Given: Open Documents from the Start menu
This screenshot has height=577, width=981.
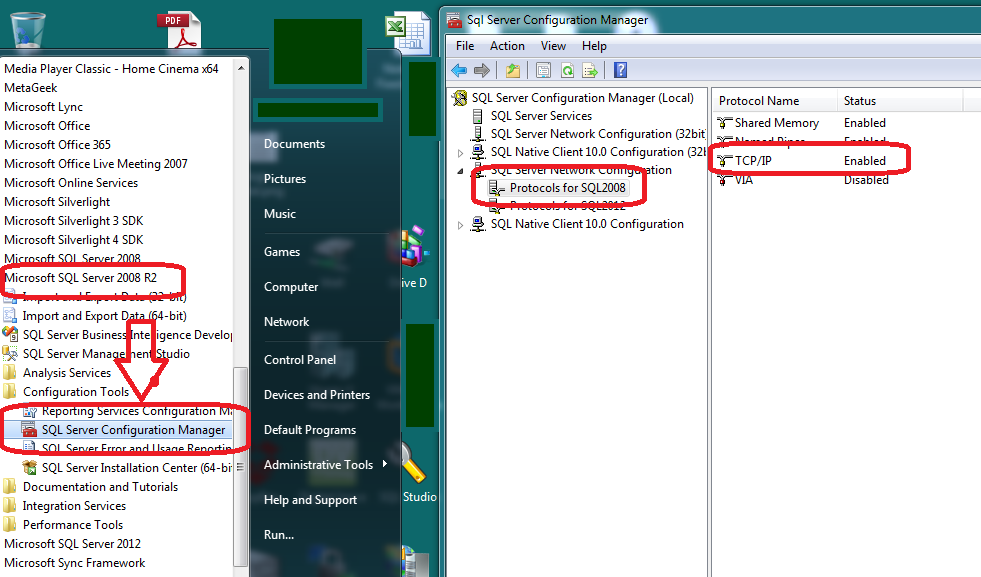Looking at the screenshot, I should 294,144.
